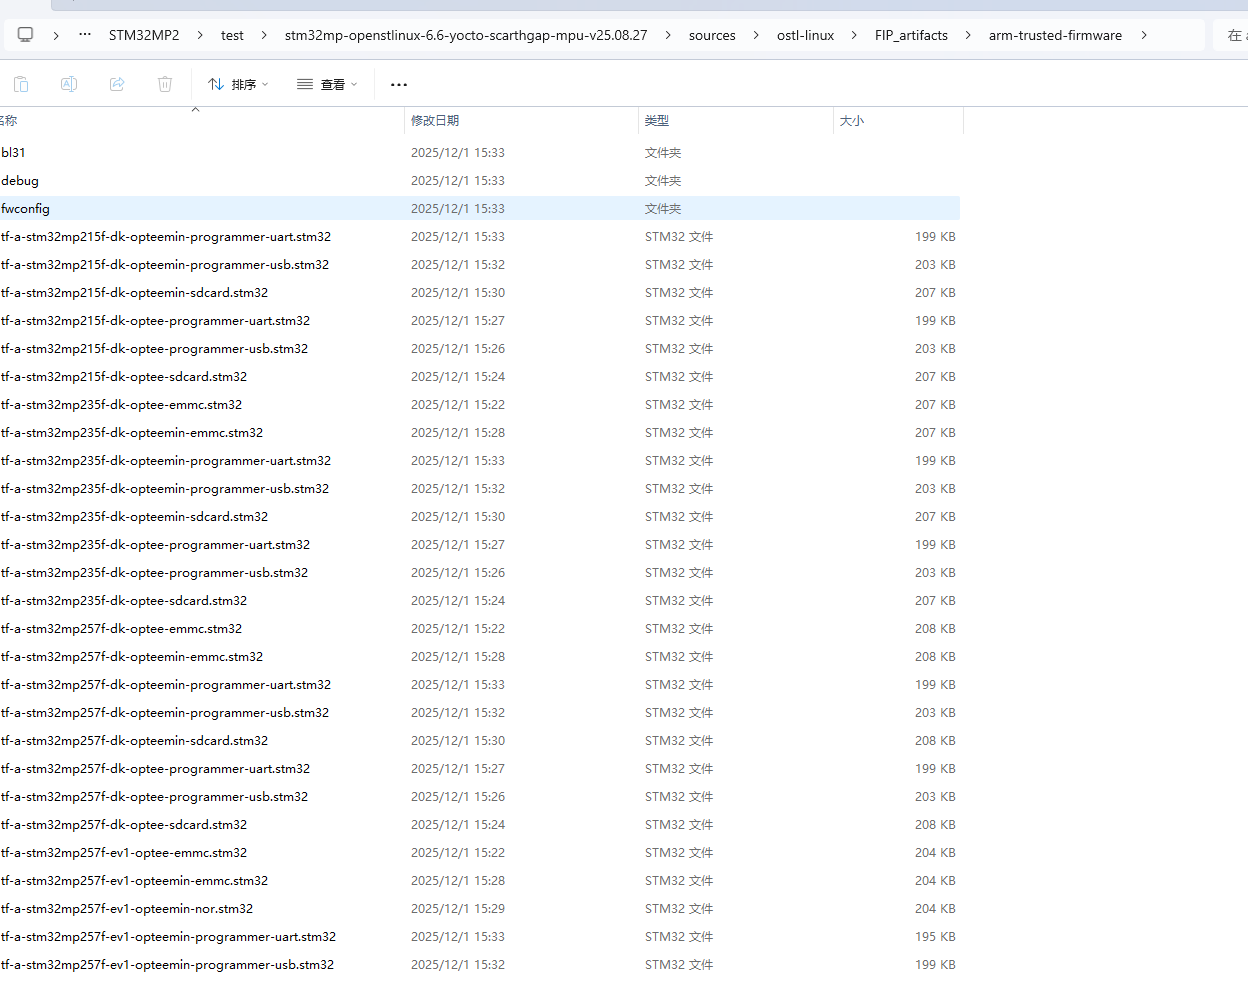Viewport: 1248px width, 999px height.
Task: Click the delete trash can icon
Action: coord(165,84)
